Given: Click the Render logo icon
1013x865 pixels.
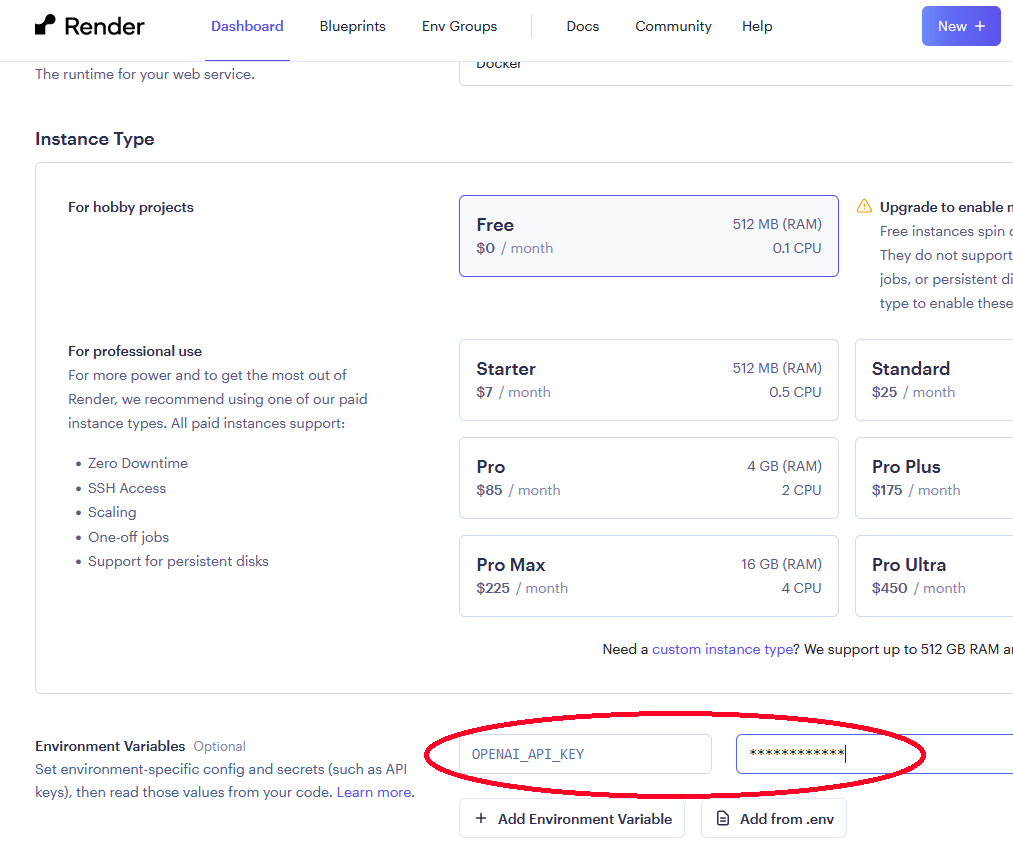Looking at the screenshot, I should (x=45, y=26).
